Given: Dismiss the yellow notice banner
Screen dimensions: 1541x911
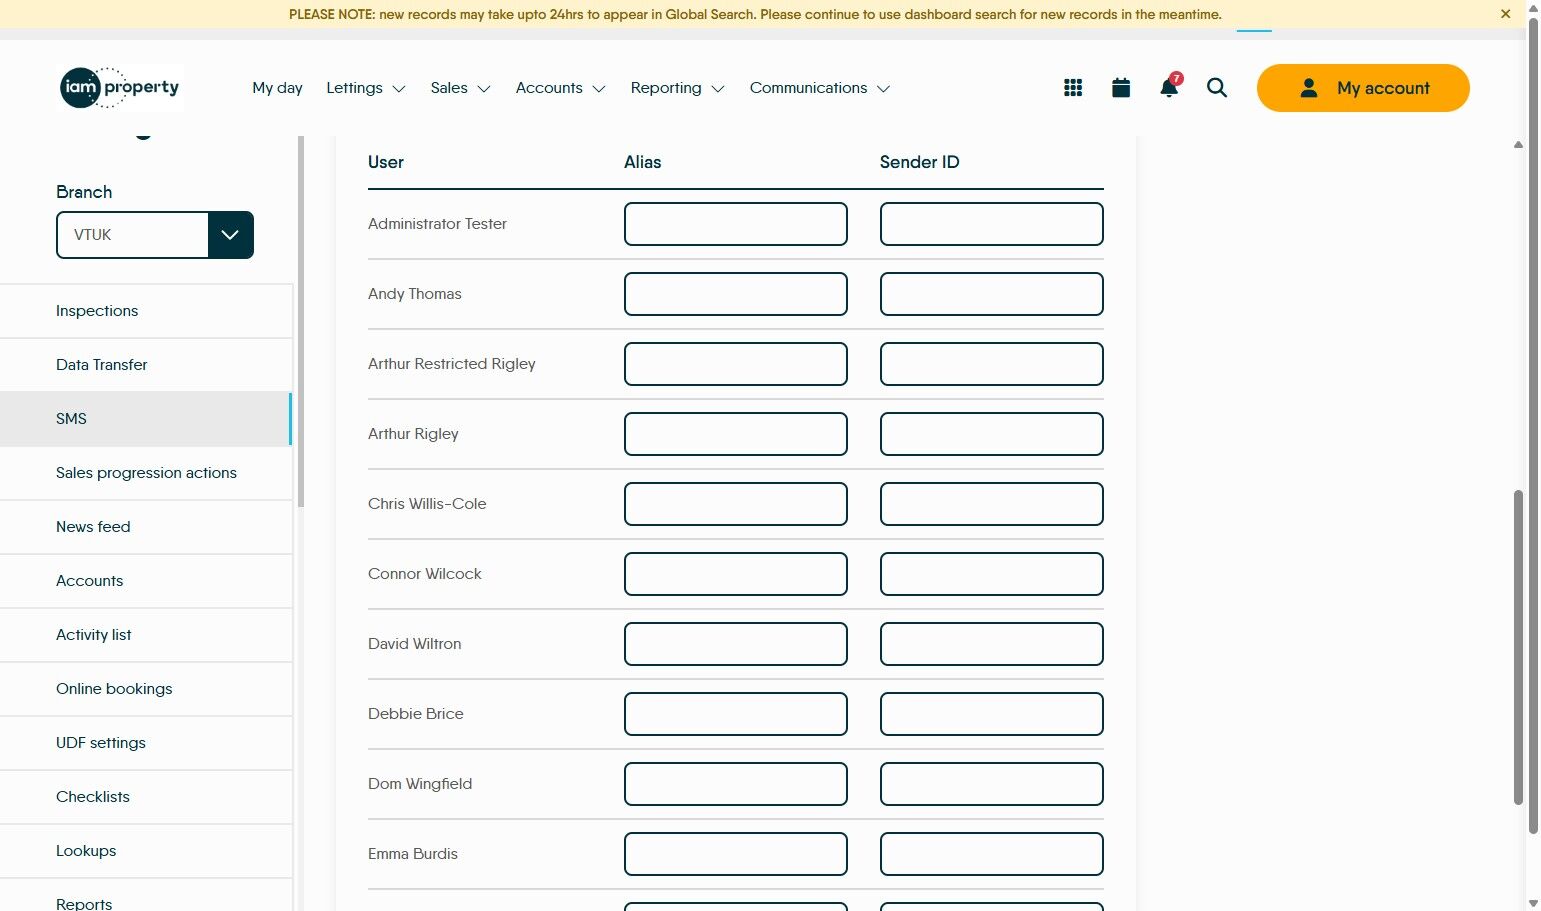Looking at the screenshot, I should click(x=1505, y=14).
